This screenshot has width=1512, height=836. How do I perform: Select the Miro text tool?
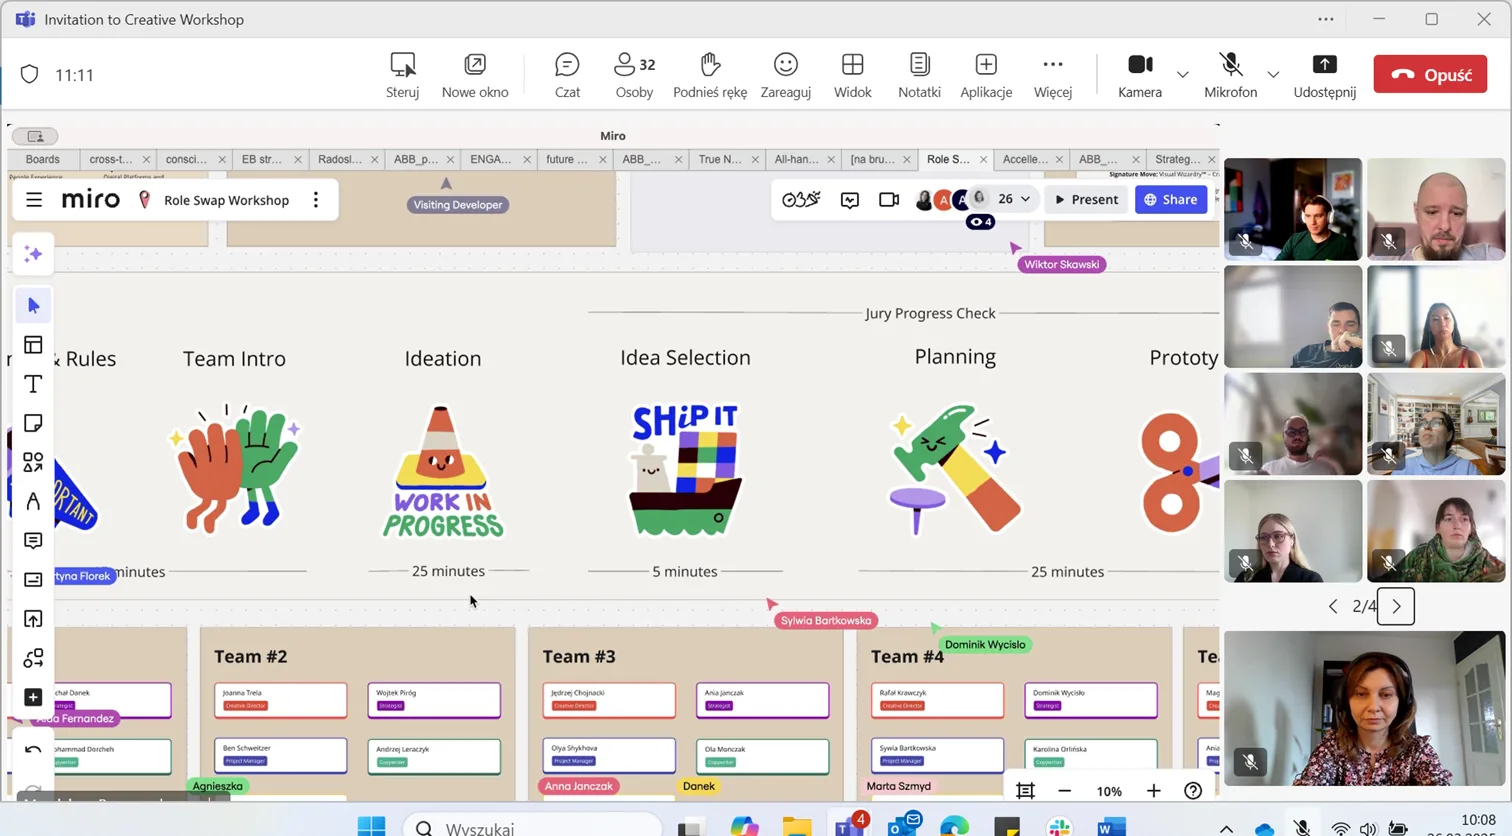point(33,384)
